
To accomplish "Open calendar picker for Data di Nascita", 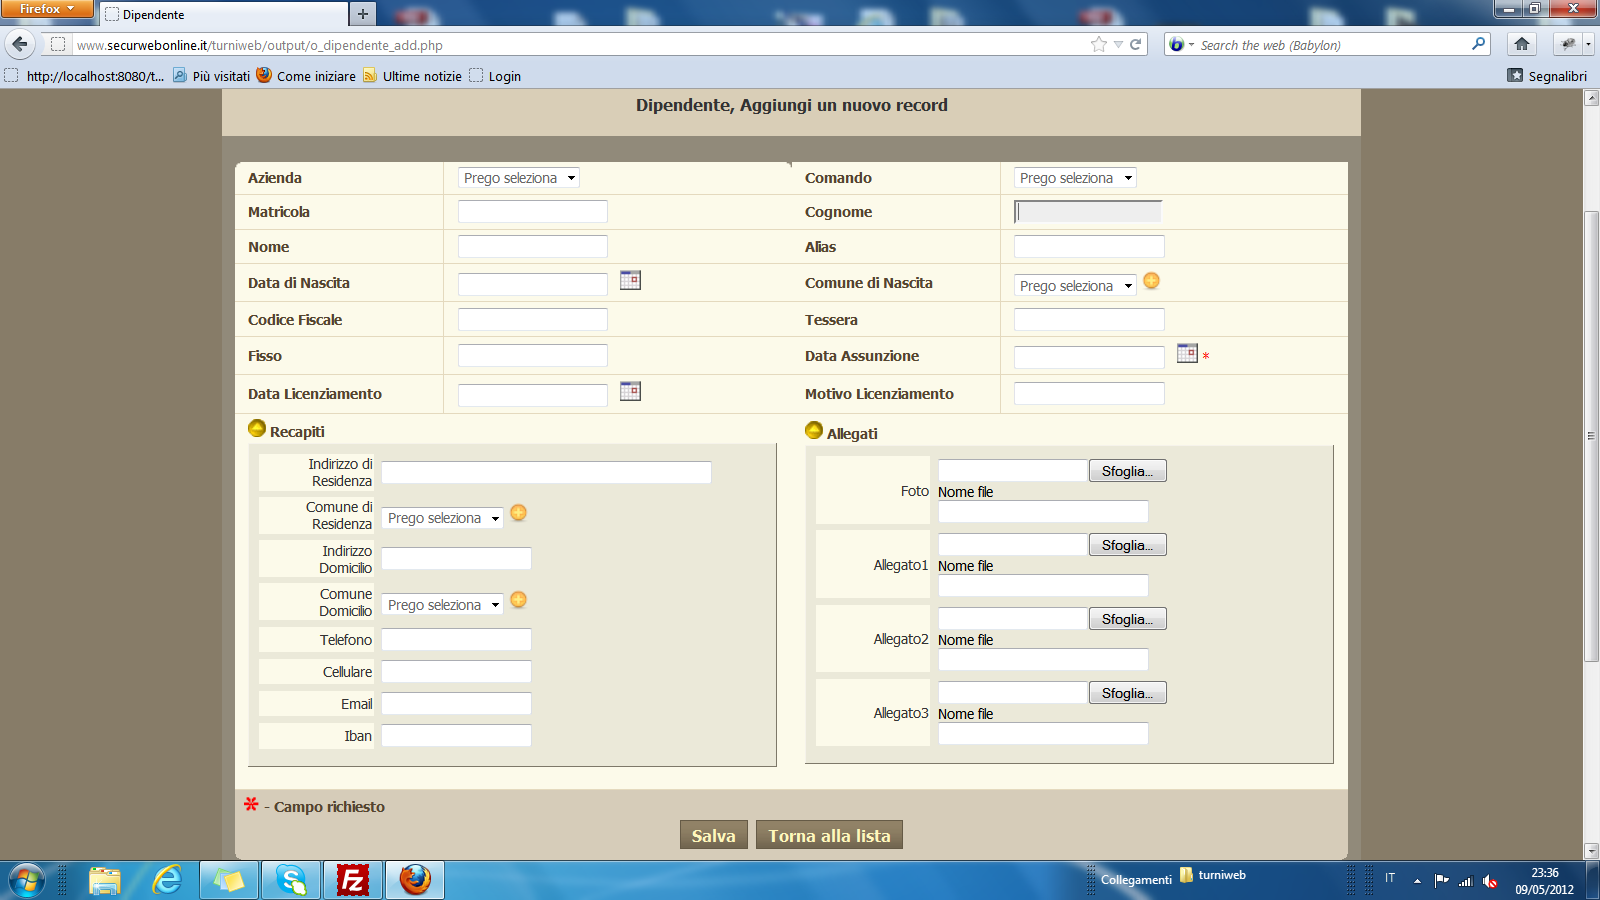I will pyautogui.click(x=630, y=280).
